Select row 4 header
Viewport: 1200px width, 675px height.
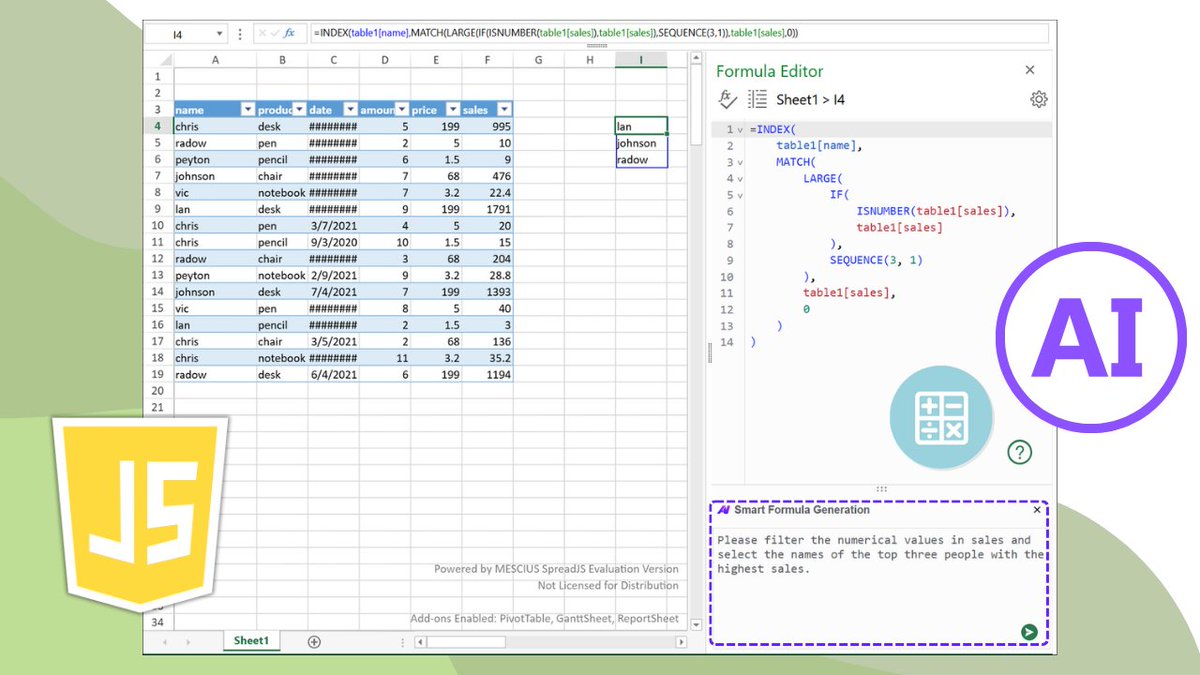coord(159,127)
